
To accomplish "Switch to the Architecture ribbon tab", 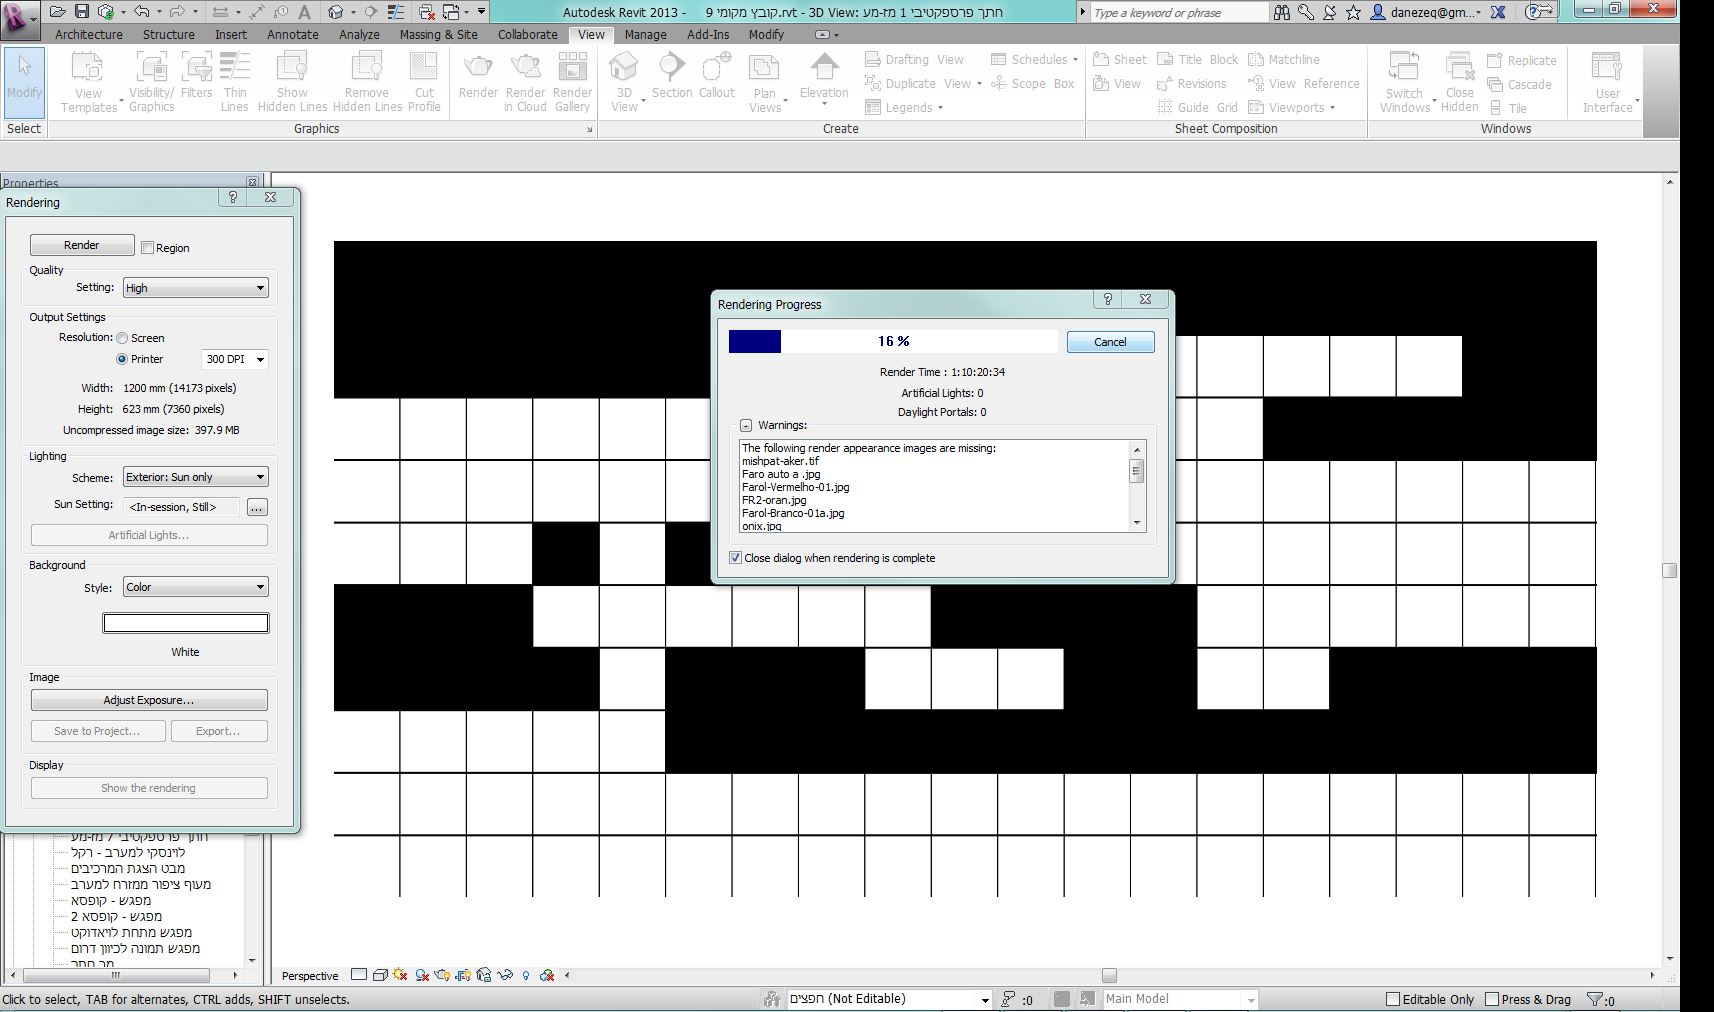I will [89, 34].
